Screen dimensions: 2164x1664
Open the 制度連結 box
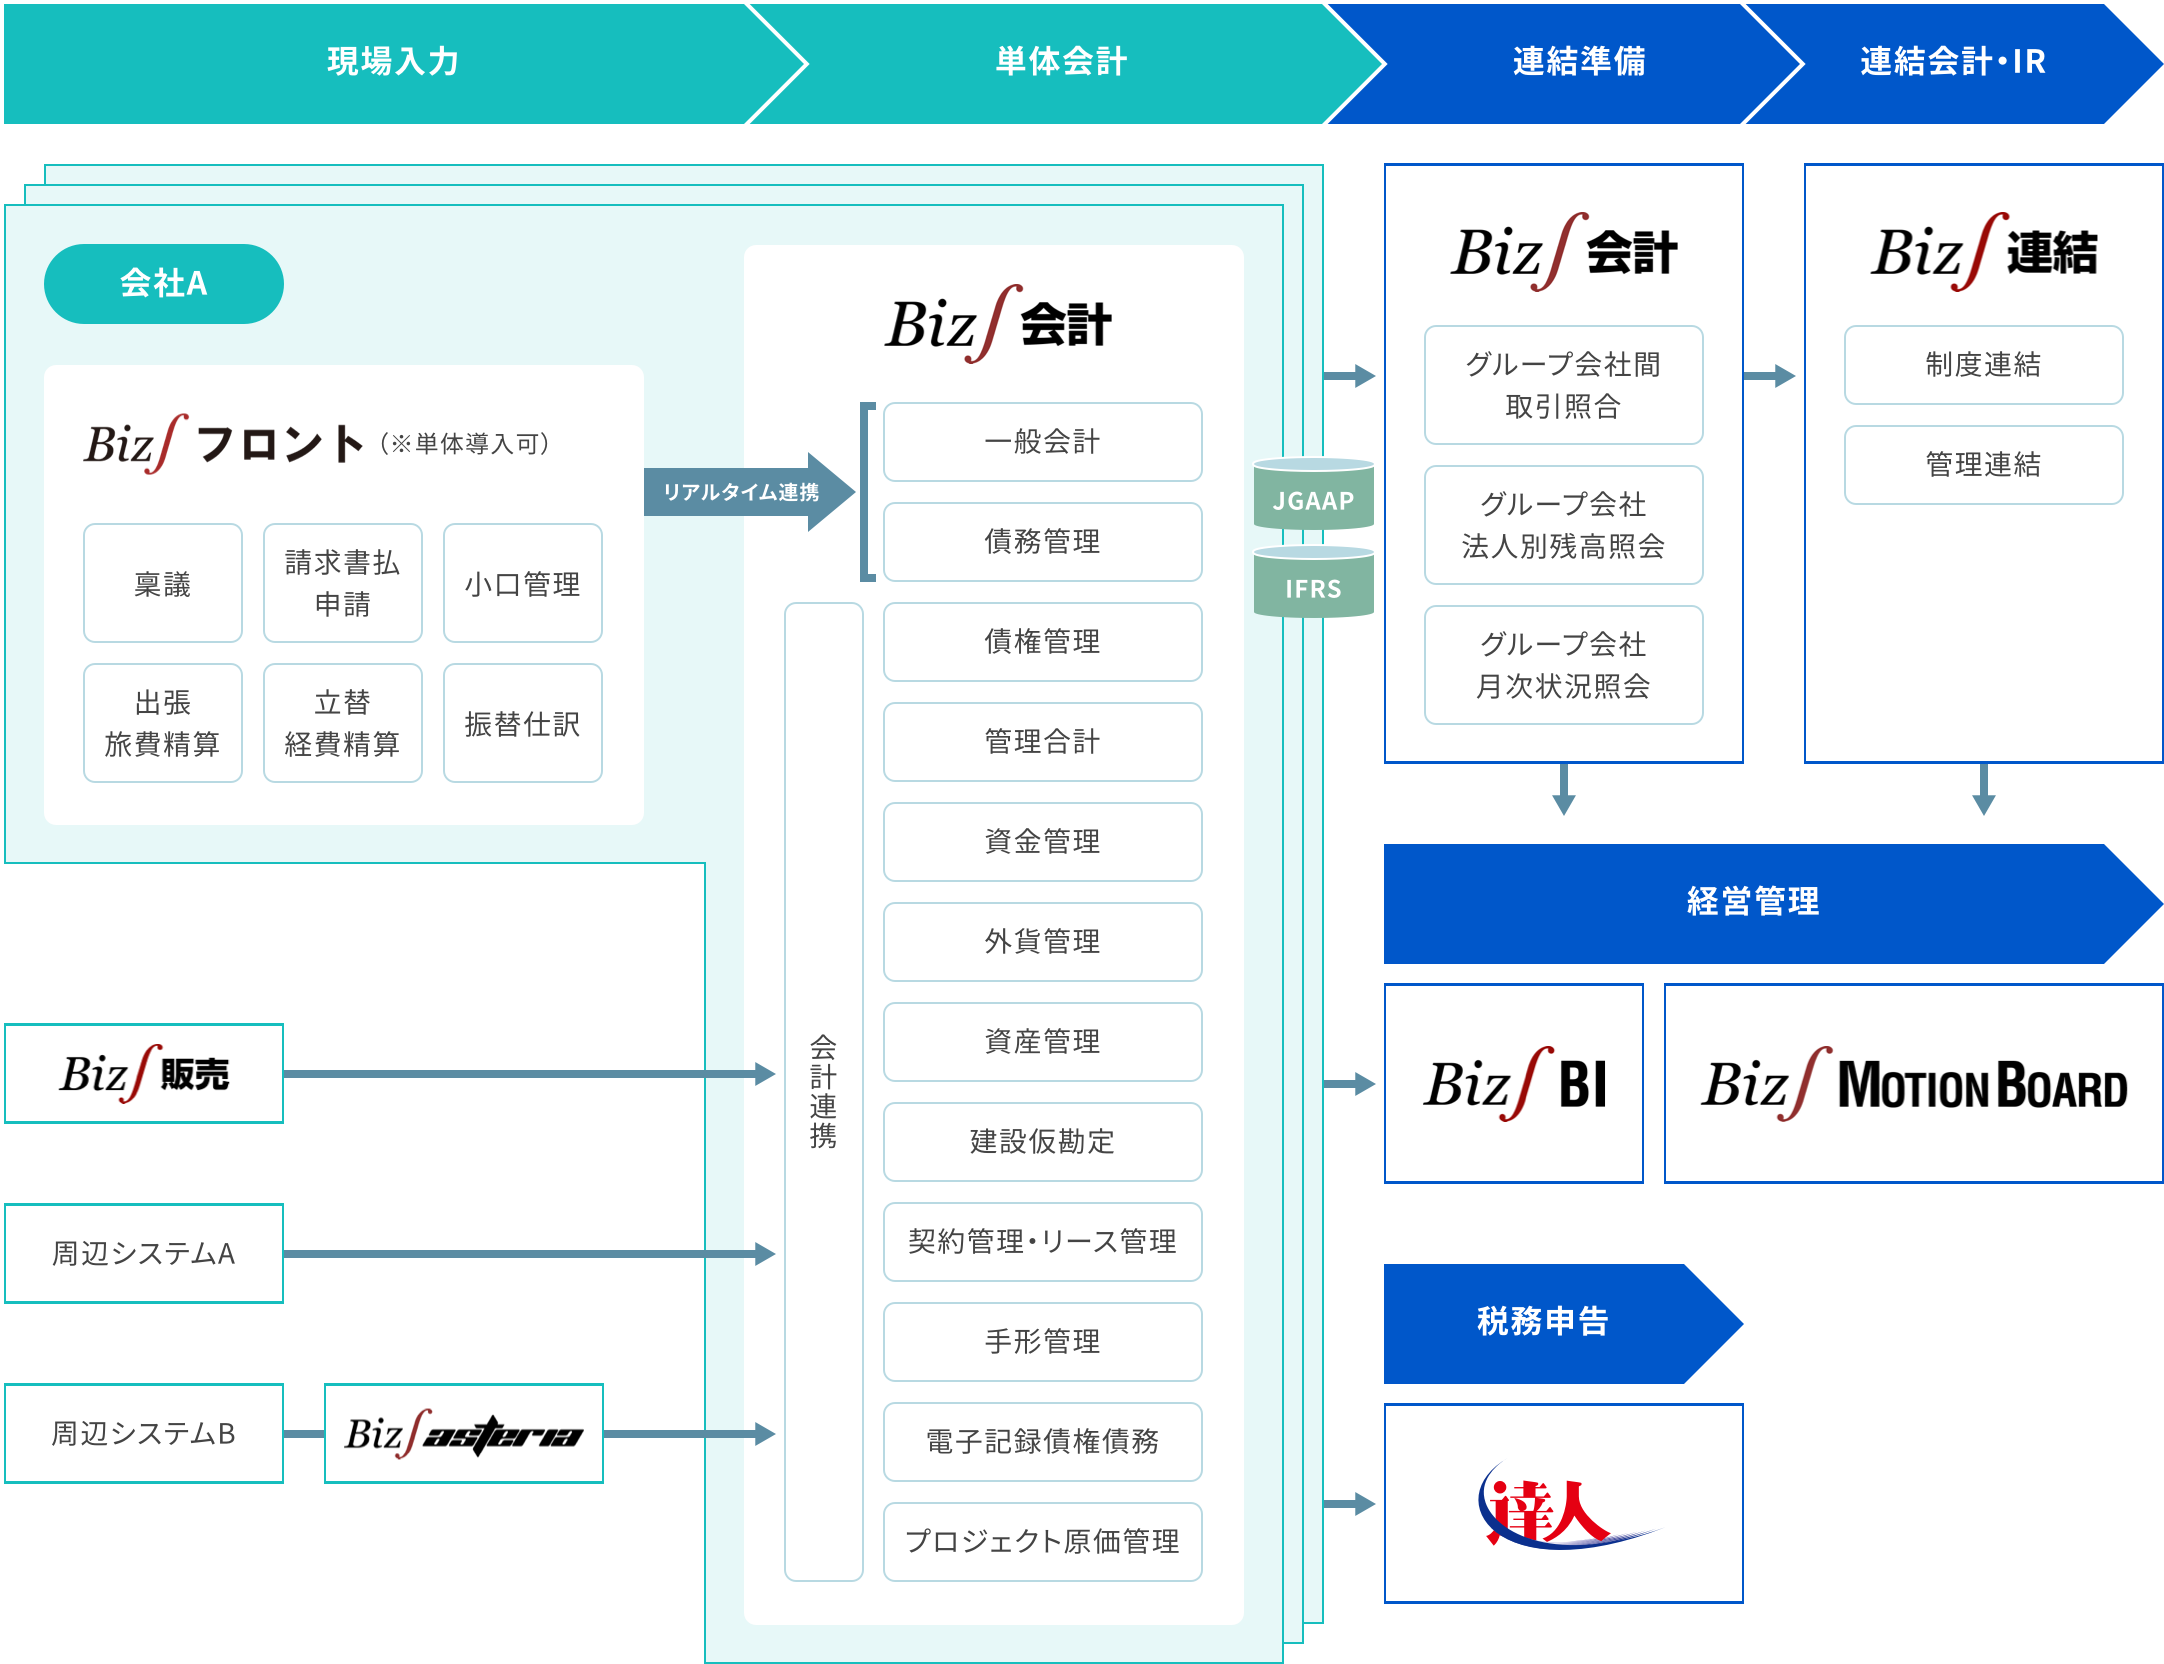pos(1984,365)
